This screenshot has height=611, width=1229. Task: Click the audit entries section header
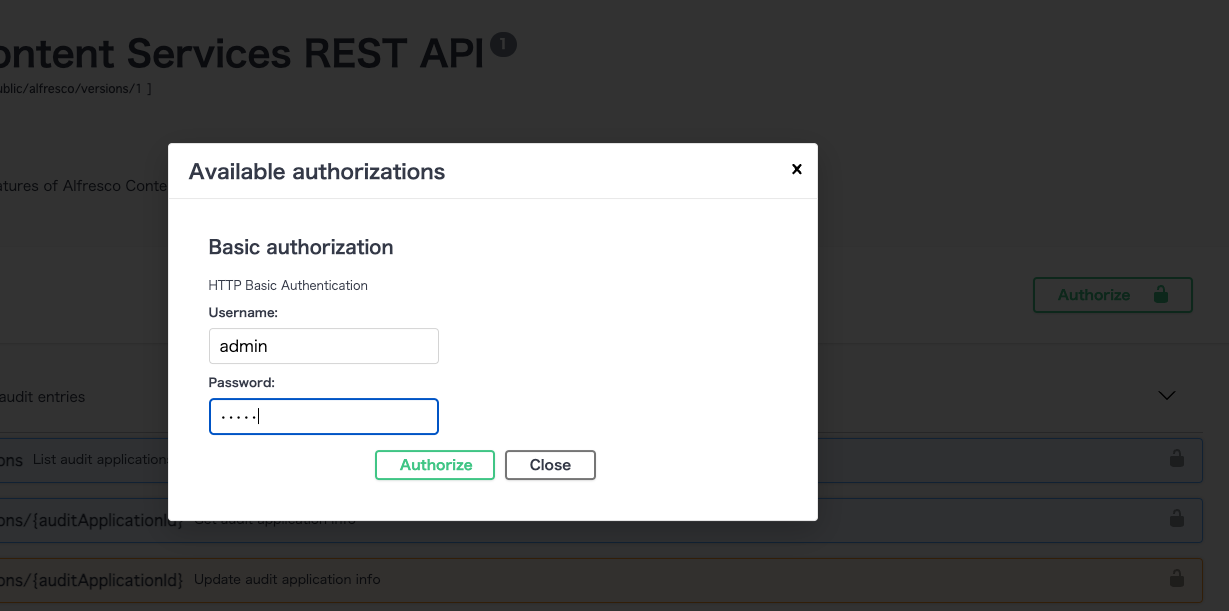45,396
